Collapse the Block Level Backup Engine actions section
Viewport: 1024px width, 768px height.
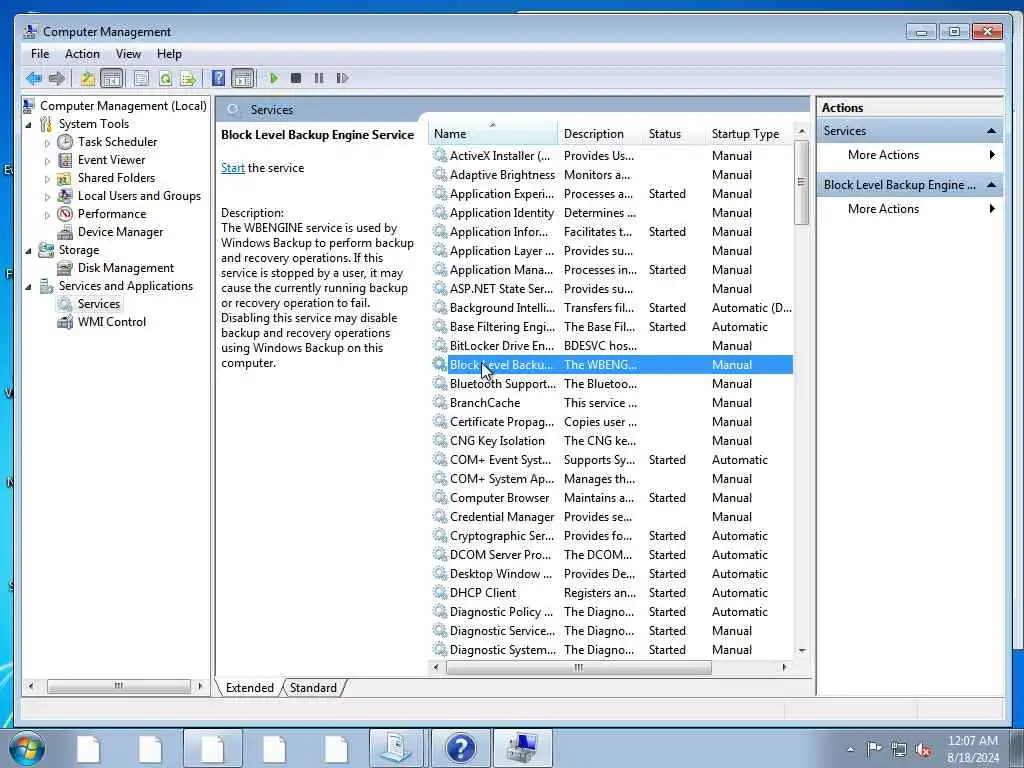point(991,185)
